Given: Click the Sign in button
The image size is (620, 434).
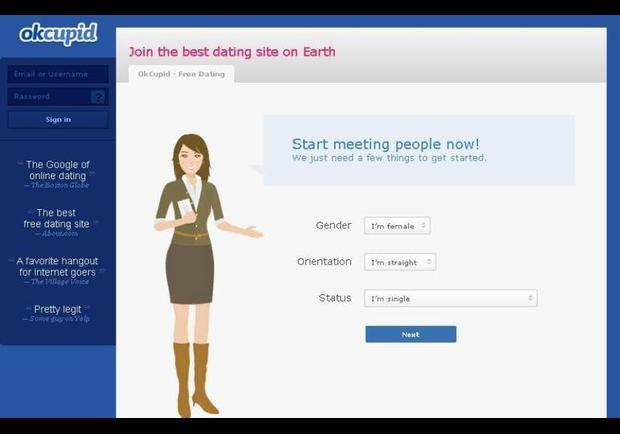Looking at the screenshot, I should (58, 119).
